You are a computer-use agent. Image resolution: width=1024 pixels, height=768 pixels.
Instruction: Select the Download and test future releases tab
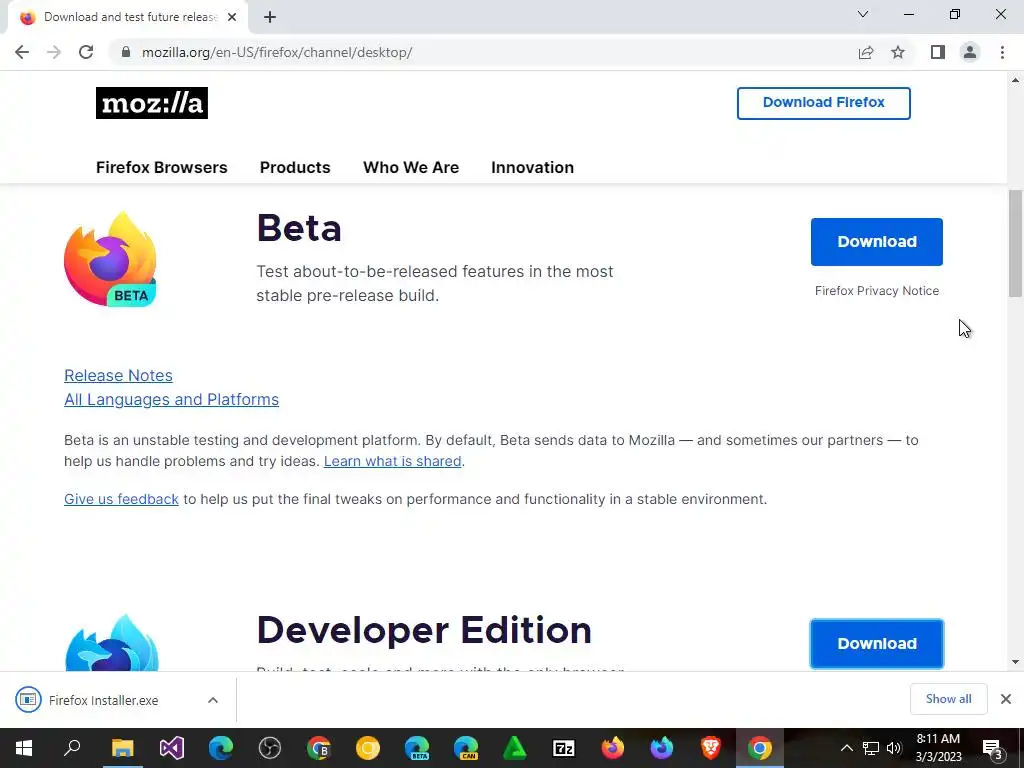[x=129, y=17]
